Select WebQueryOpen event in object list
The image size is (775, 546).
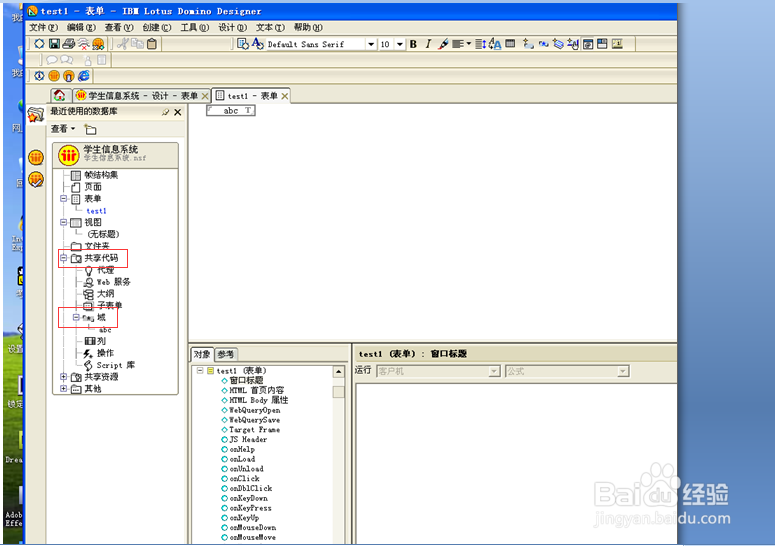pyautogui.click(x=255, y=410)
